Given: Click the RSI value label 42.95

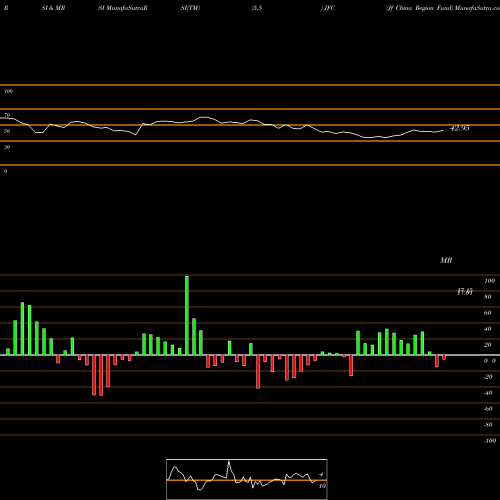Looking at the screenshot, I should coord(460,128).
